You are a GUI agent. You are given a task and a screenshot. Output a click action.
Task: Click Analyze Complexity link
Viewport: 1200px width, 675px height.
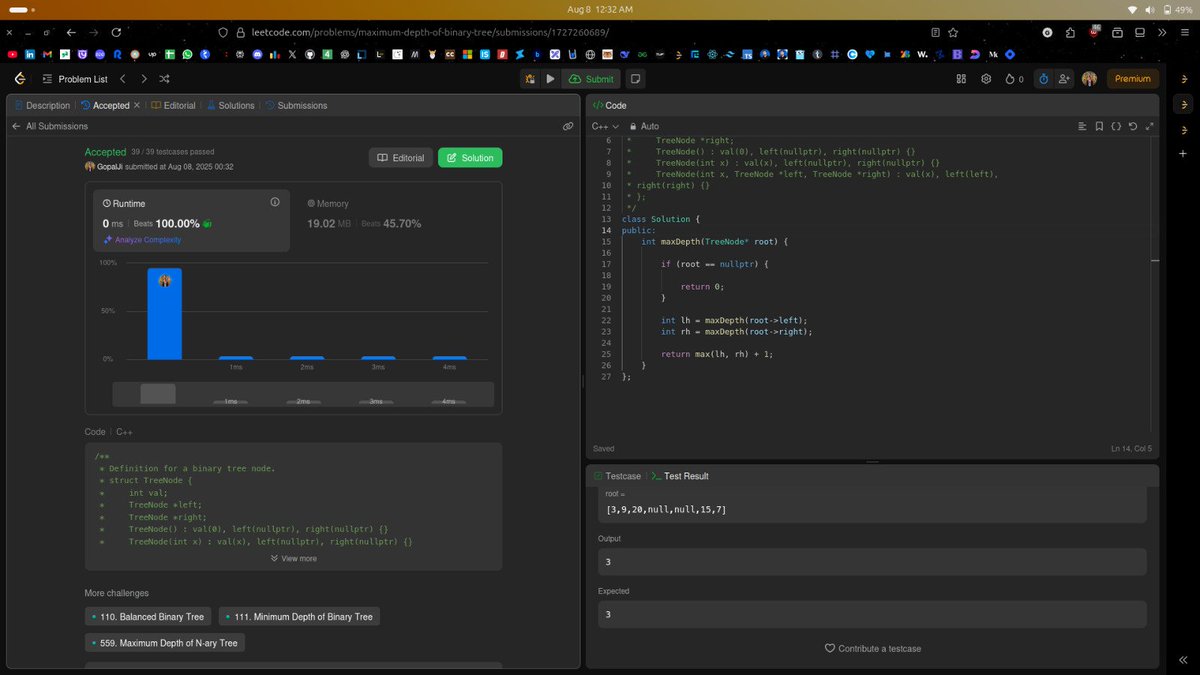pyautogui.click(x=142, y=240)
